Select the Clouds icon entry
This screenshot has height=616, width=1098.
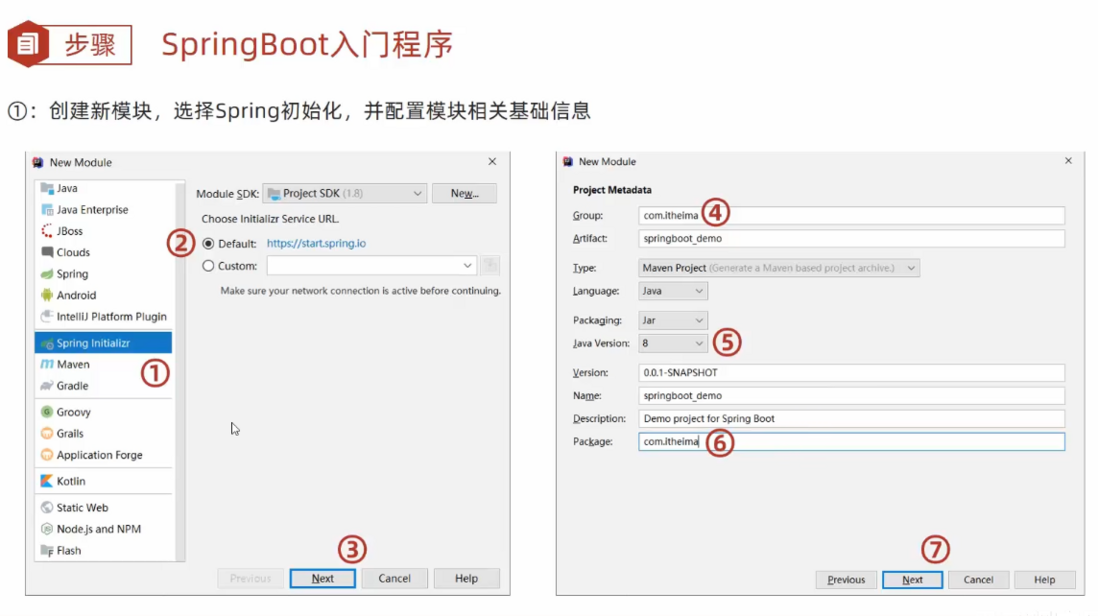pos(47,252)
